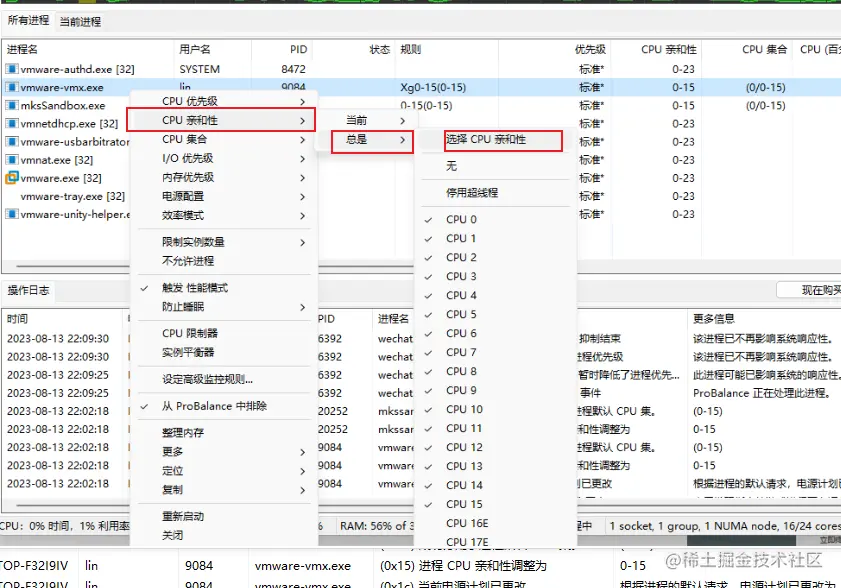Switch to the 当前进程 tab

80,21
